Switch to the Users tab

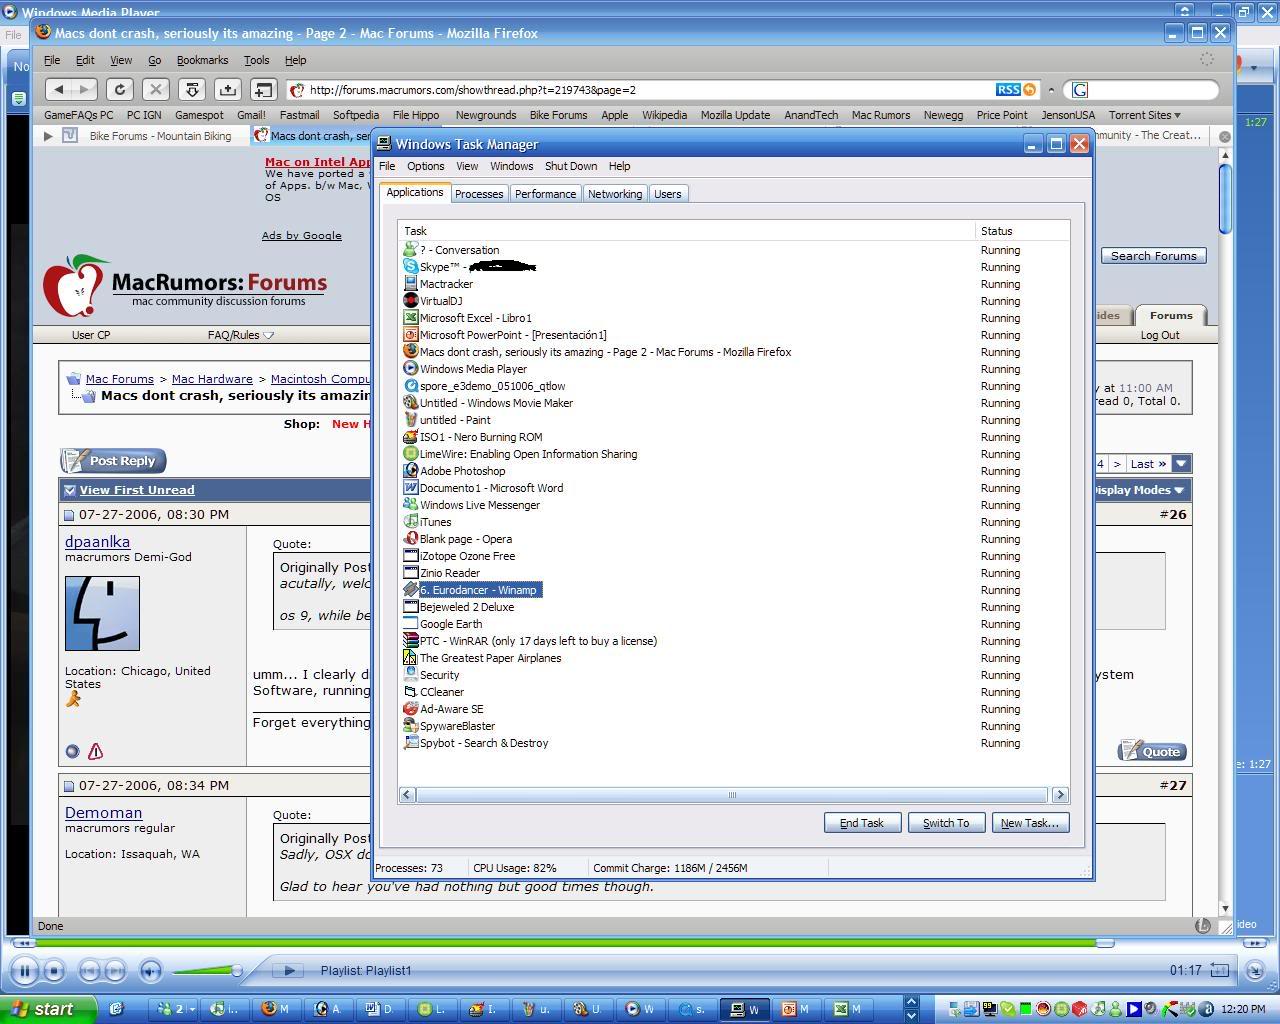click(x=668, y=194)
